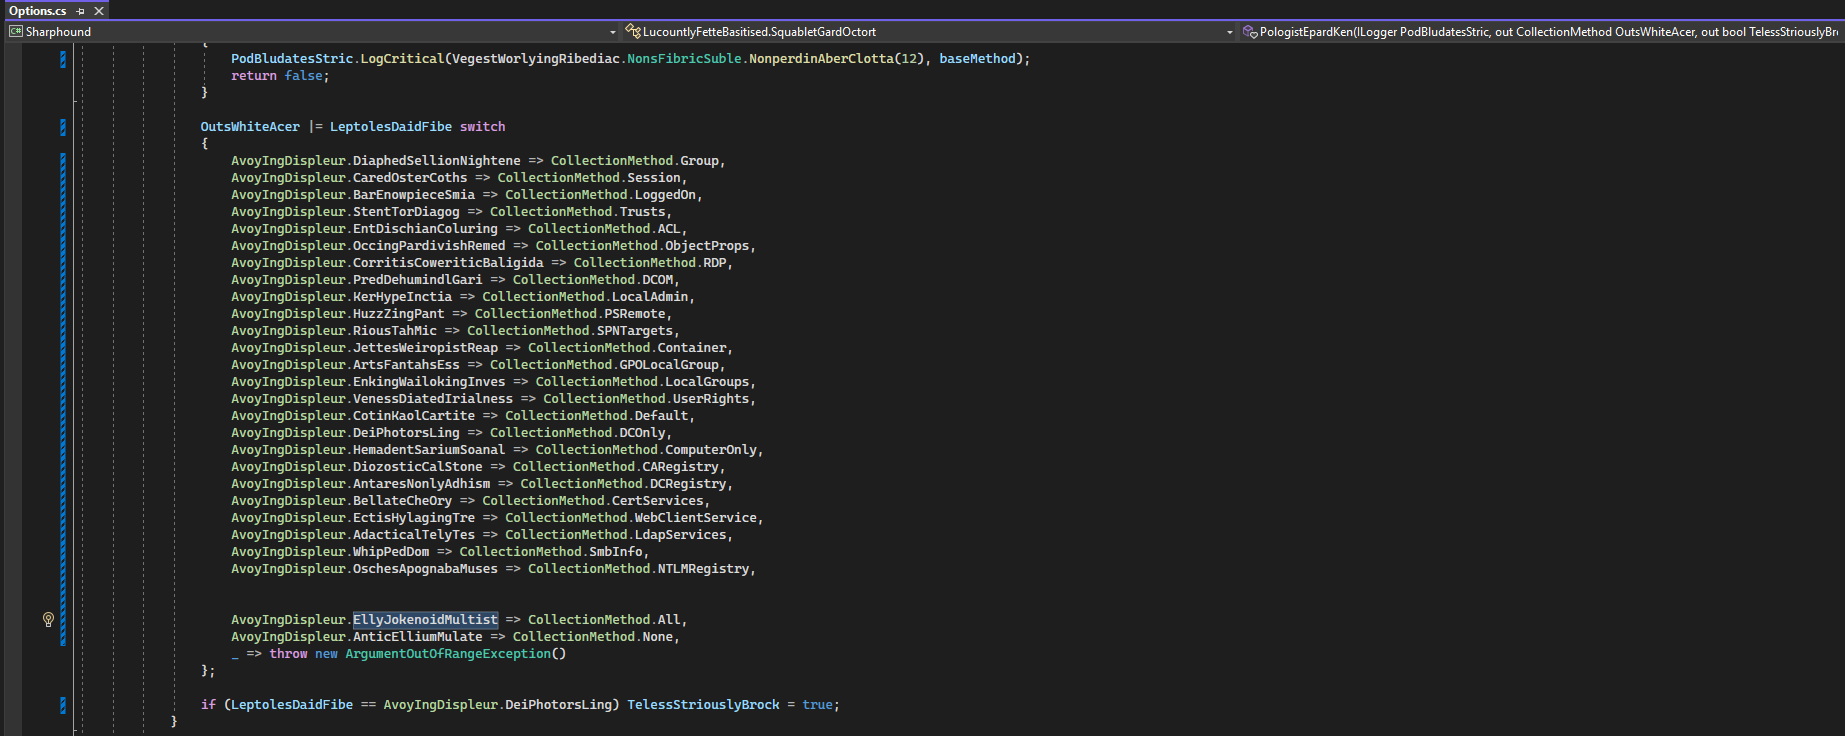This screenshot has width=1845, height=736.
Task: Click CollectionMethod.WebClientService entry
Action: [x=632, y=518]
